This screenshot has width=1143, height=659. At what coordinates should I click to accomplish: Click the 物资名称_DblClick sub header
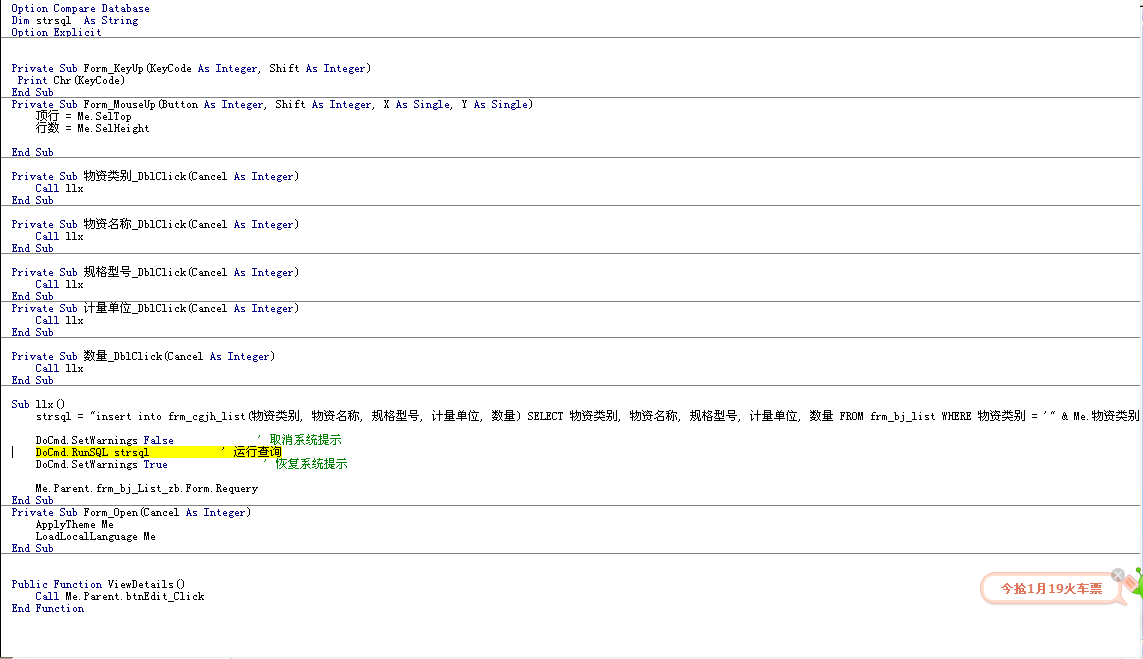(155, 225)
